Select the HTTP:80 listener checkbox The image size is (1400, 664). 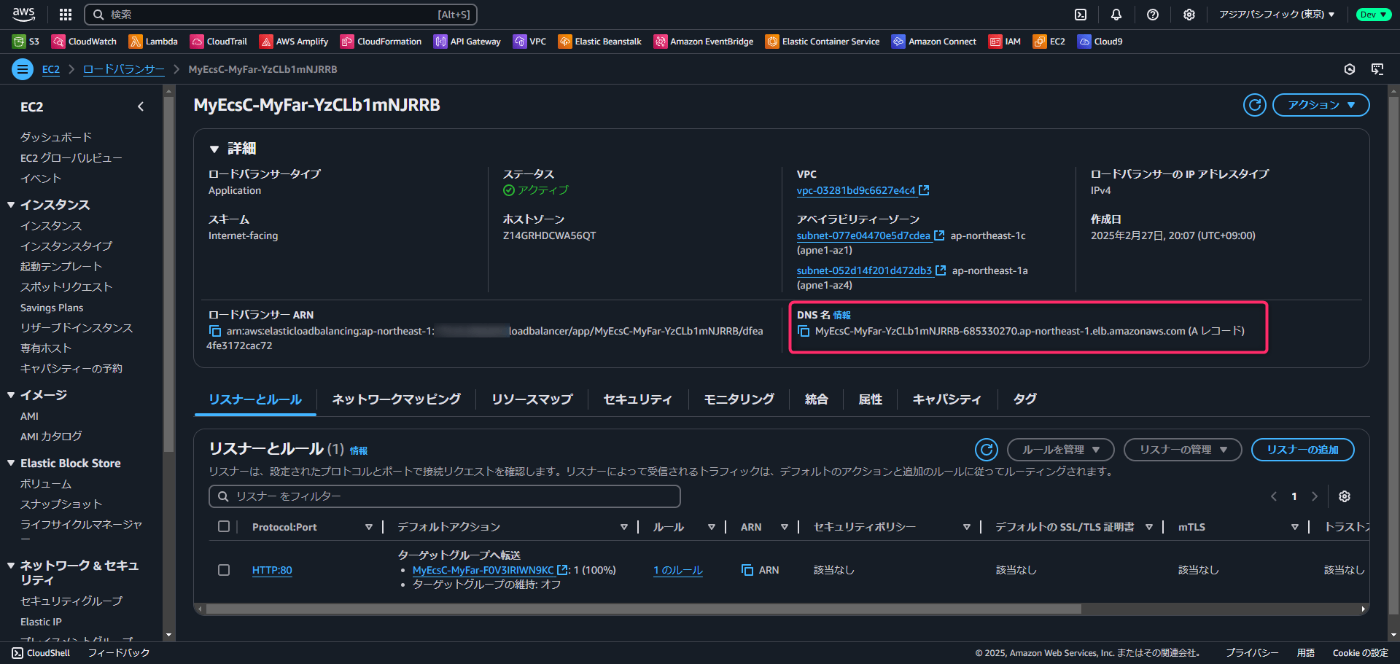[224, 570]
